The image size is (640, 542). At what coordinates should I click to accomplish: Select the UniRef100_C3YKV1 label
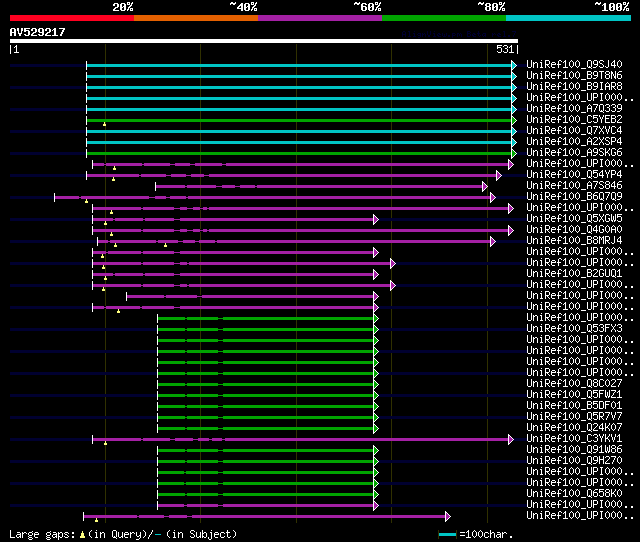pos(574,439)
